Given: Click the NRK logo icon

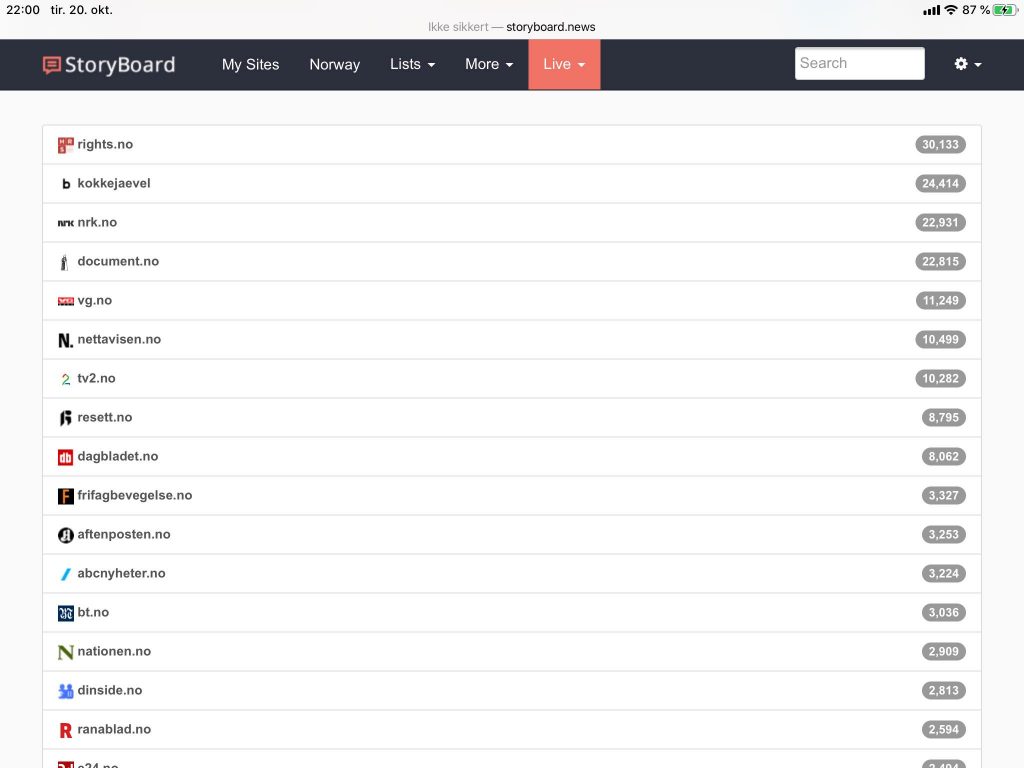Looking at the screenshot, I should point(66,223).
